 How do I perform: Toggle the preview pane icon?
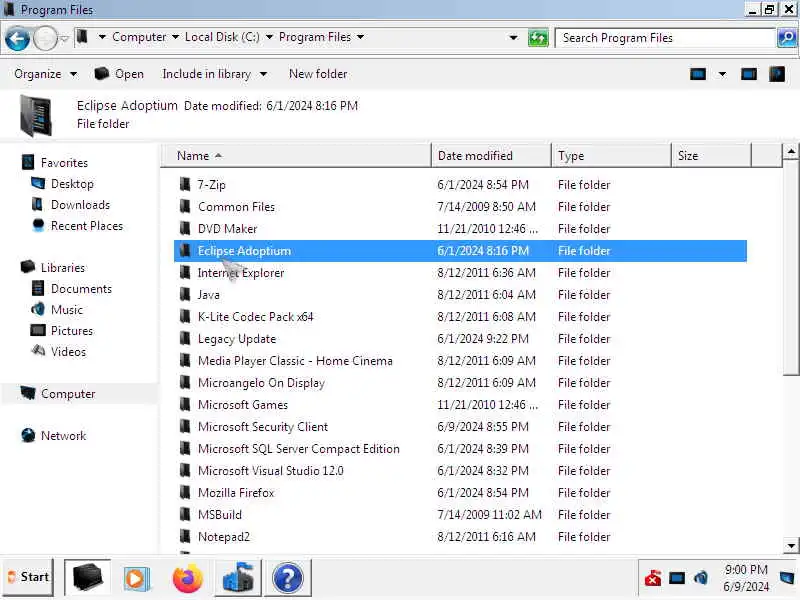(748, 74)
